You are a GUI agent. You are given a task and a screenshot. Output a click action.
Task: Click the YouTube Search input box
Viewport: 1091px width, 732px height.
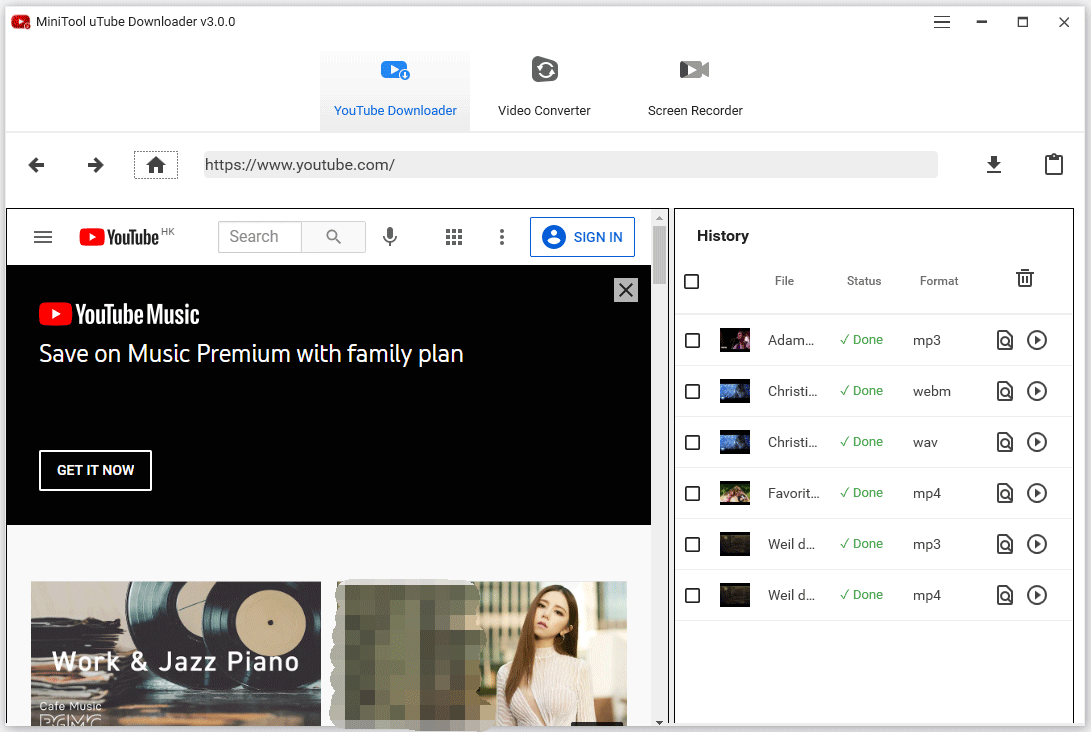click(260, 237)
